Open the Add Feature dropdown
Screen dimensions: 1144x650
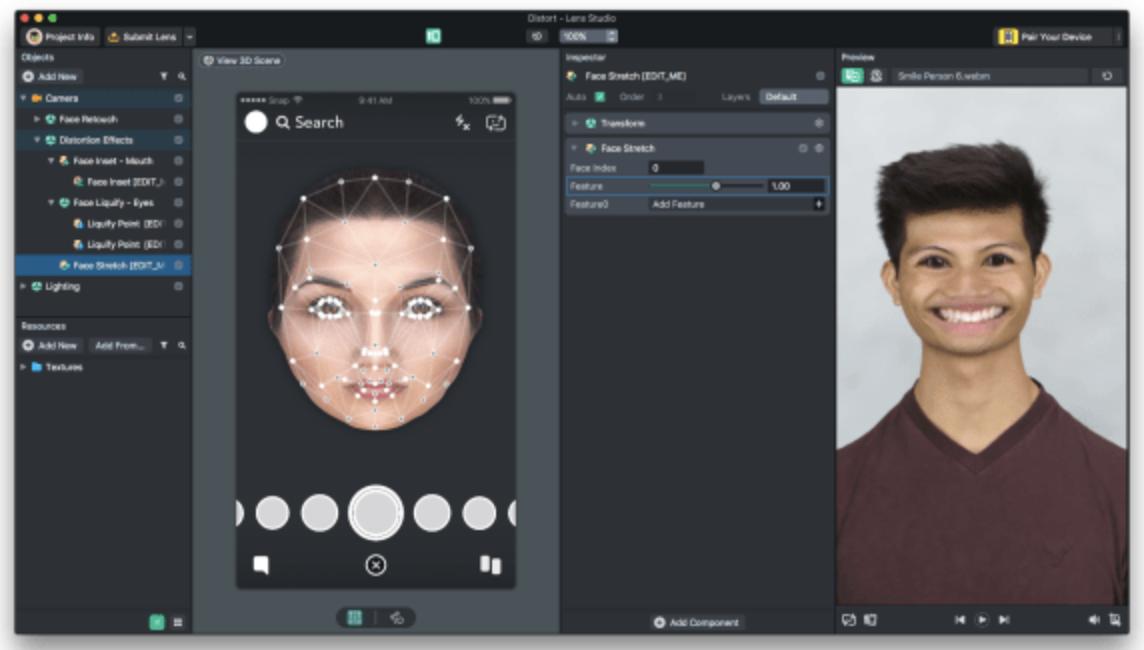[x=737, y=204]
